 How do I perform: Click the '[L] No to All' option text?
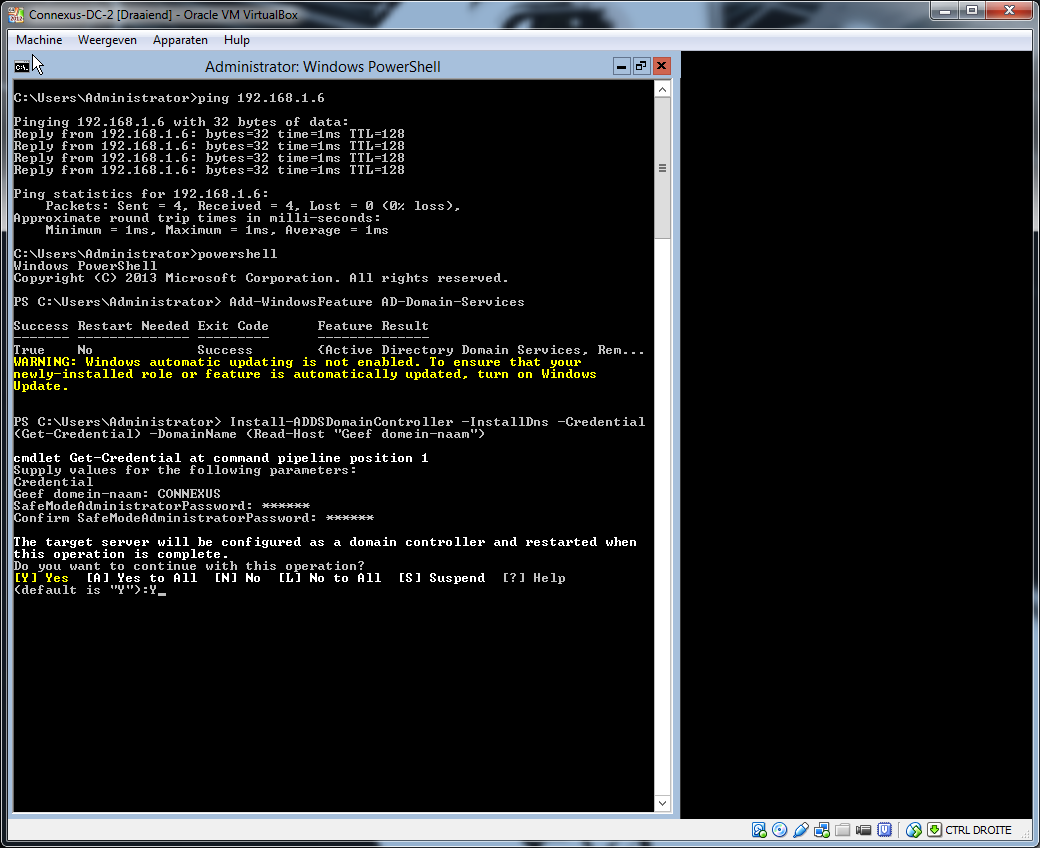pos(330,577)
